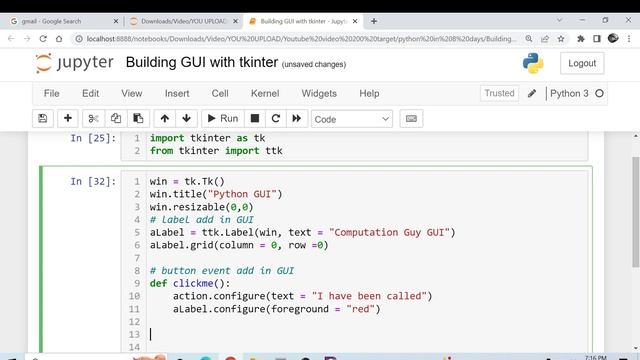Click the def clickme(): line
This screenshot has height=360, width=640.
(190, 283)
